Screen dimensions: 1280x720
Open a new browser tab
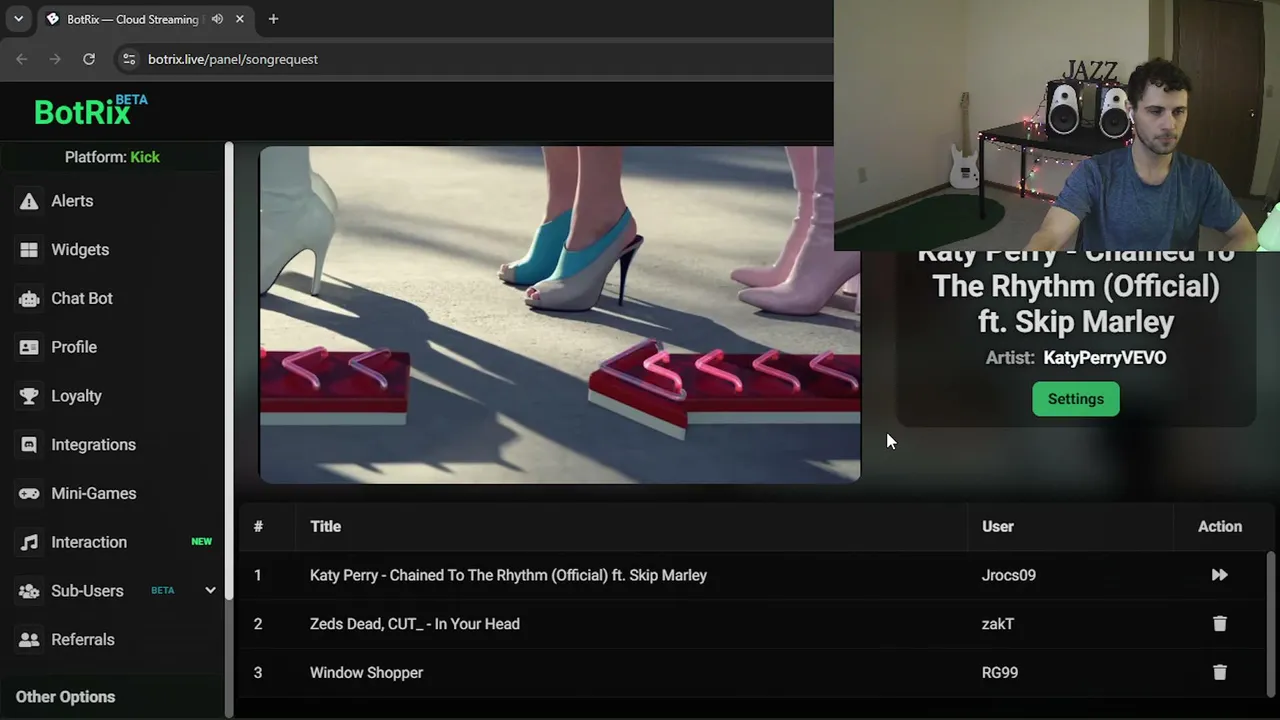click(x=273, y=19)
